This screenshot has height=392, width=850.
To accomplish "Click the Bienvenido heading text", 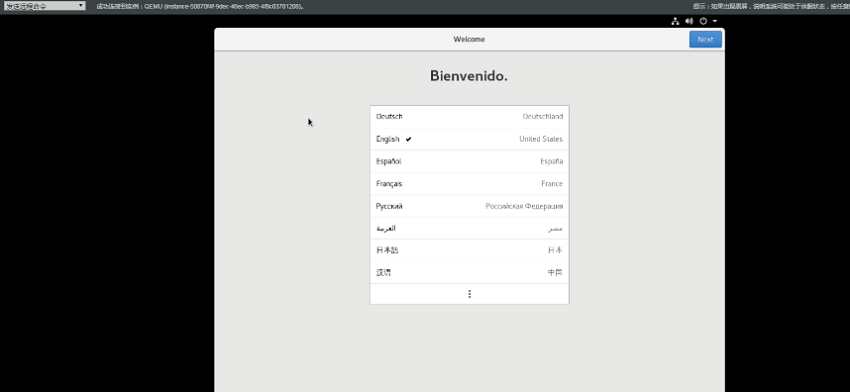I will coord(469,76).
